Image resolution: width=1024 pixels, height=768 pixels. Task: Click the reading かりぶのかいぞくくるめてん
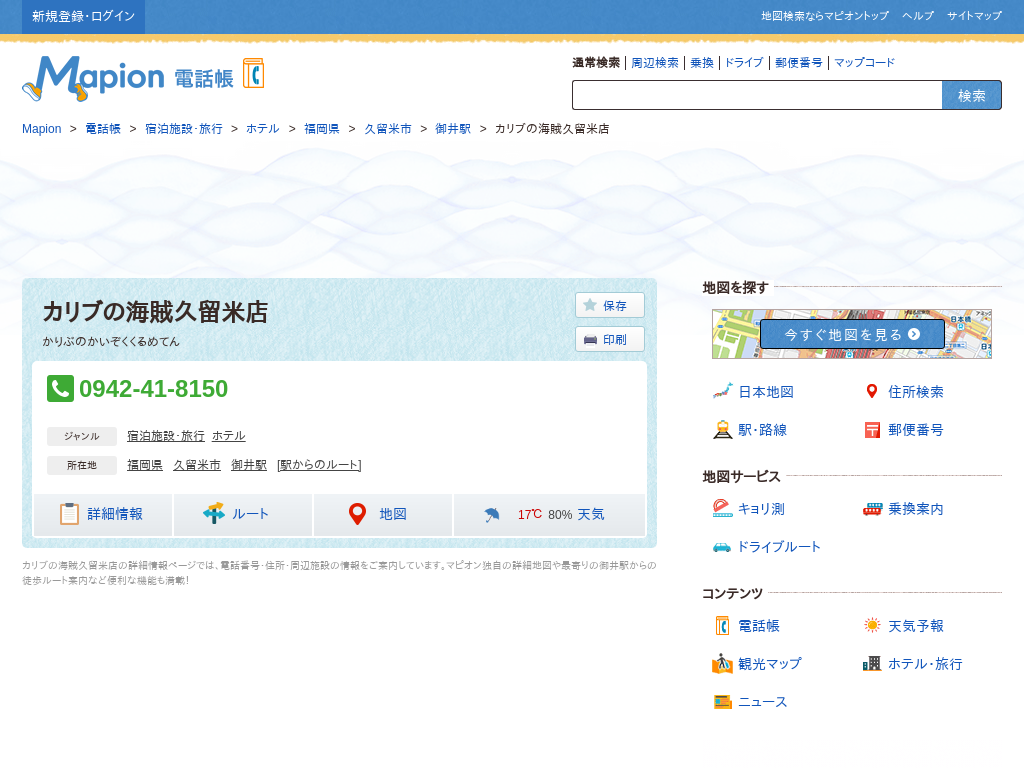pos(111,342)
